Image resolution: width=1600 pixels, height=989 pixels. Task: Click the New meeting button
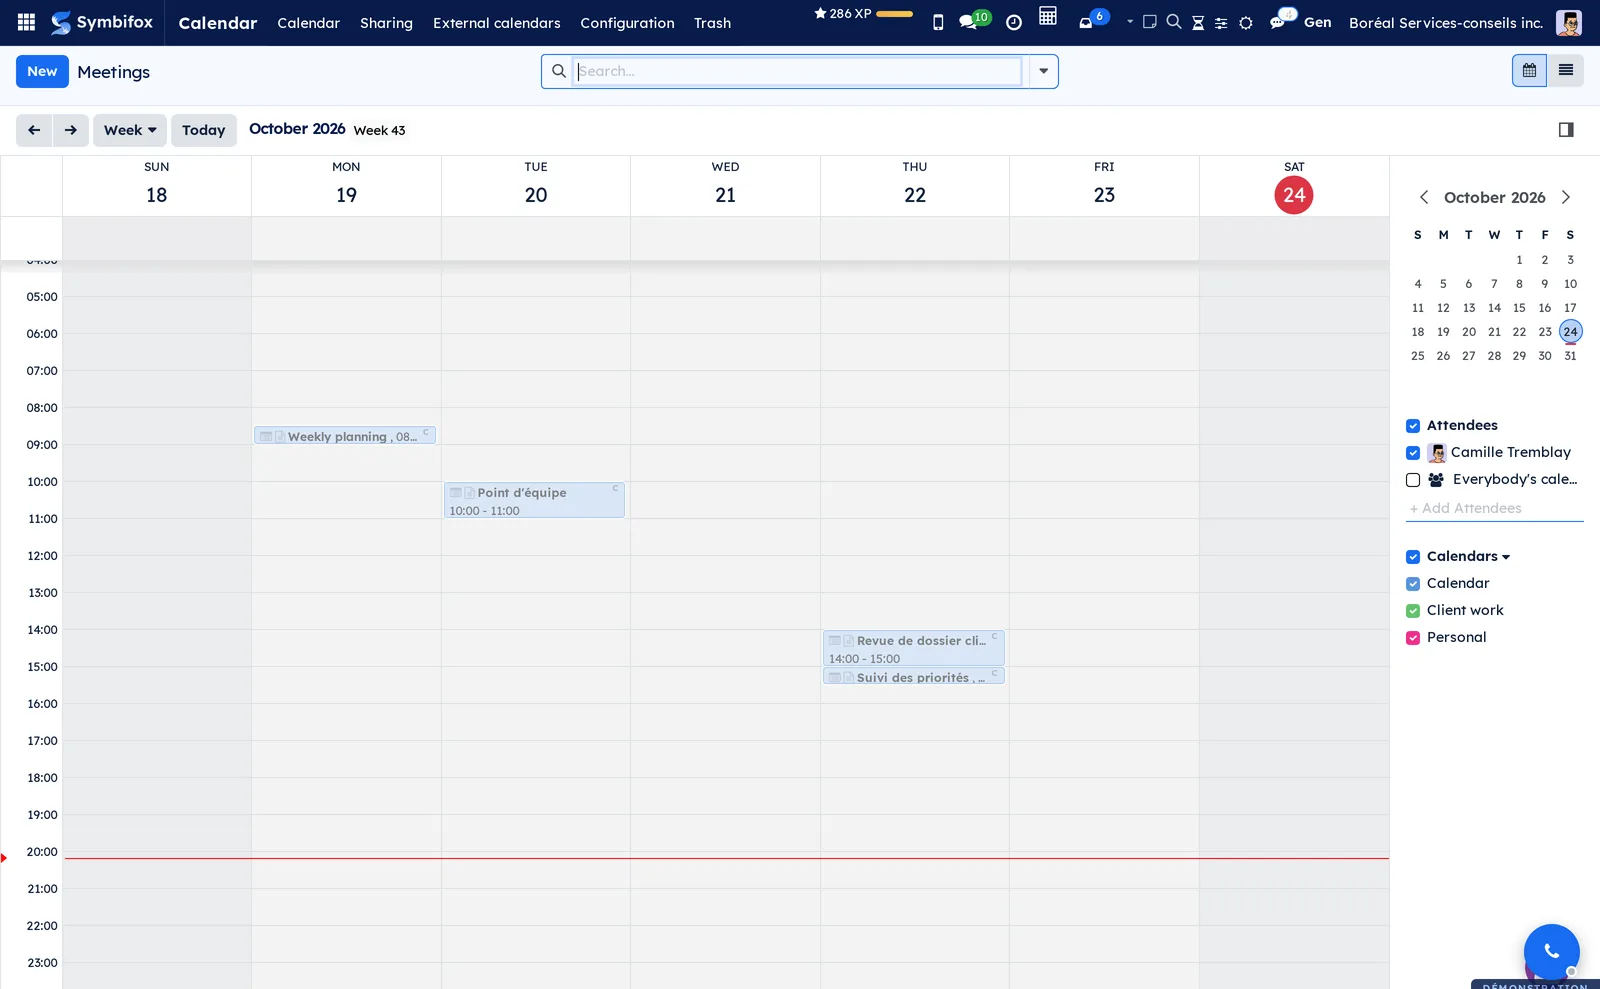point(42,71)
